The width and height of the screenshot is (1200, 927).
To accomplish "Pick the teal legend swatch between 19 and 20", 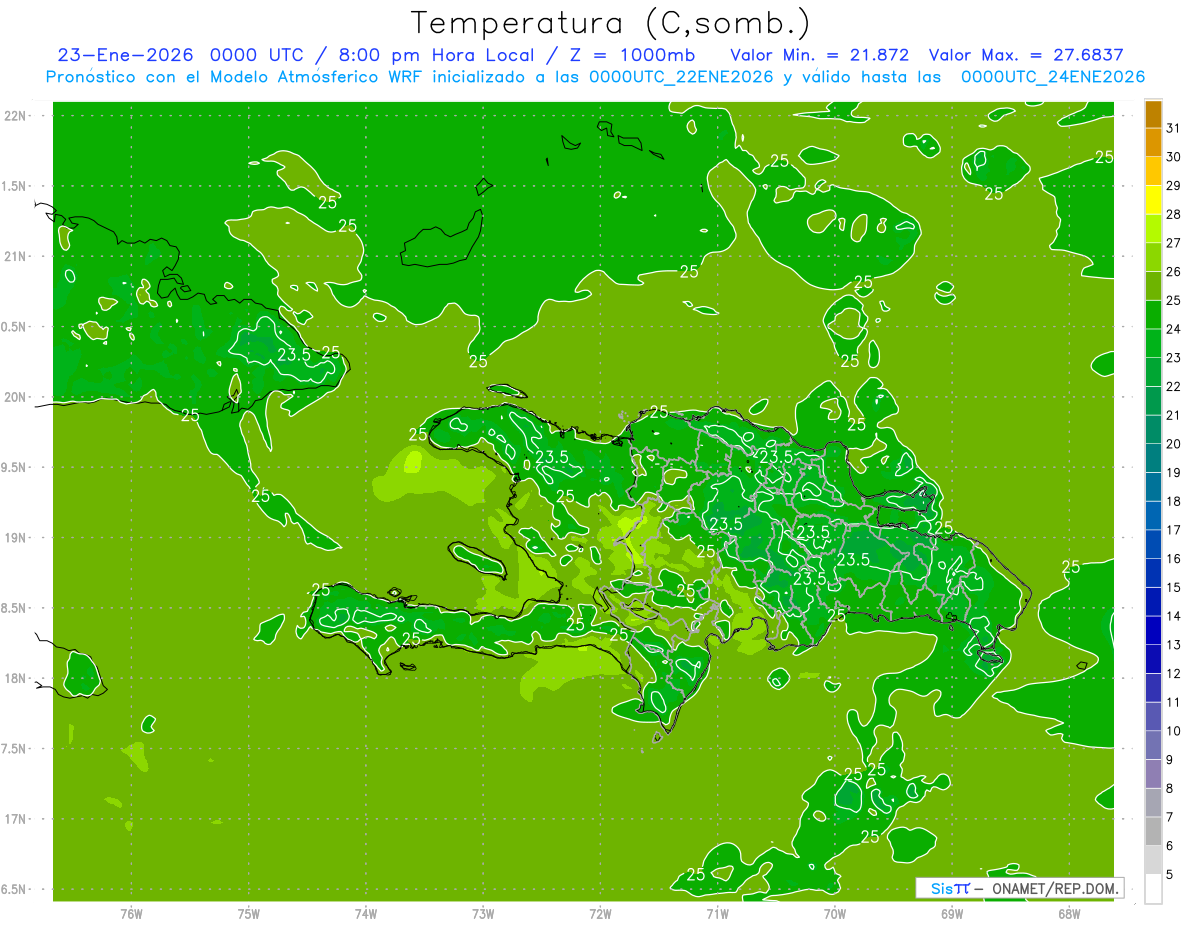I will tap(1153, 459).
